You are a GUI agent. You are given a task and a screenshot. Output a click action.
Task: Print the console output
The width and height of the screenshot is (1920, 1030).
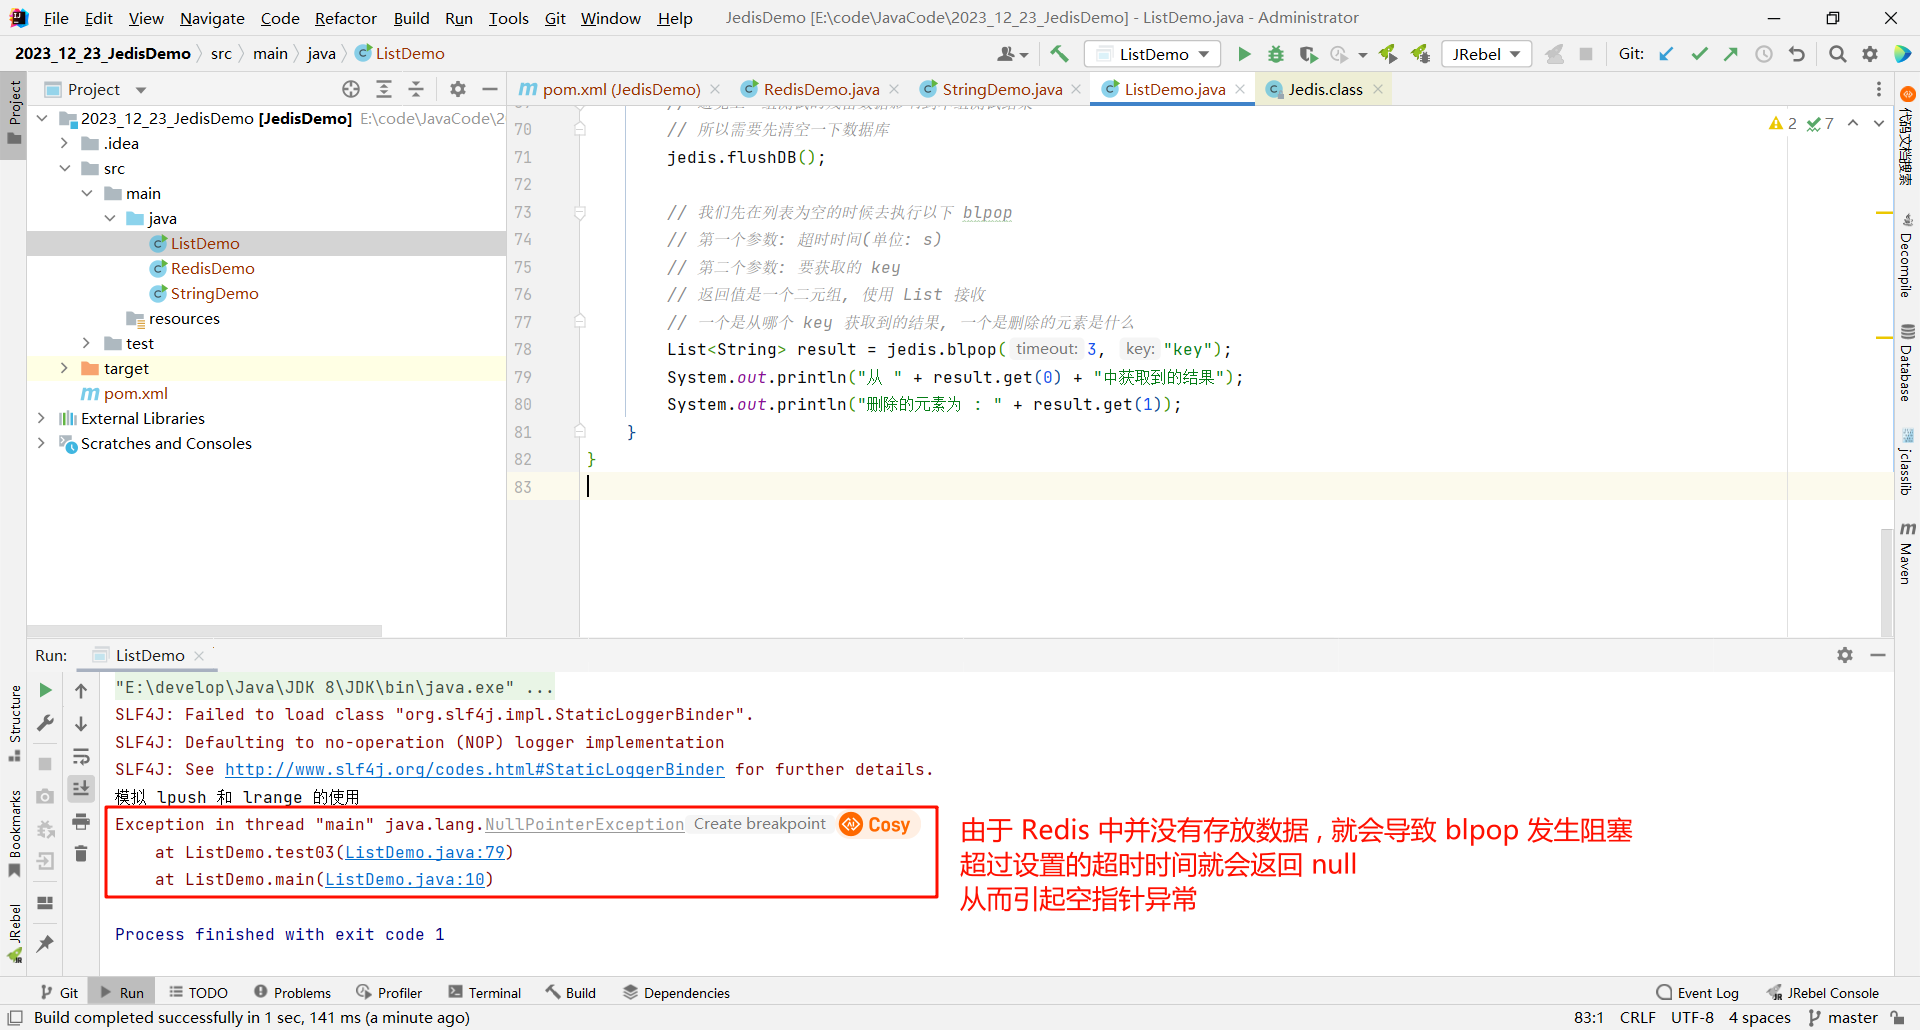point(81,822)
